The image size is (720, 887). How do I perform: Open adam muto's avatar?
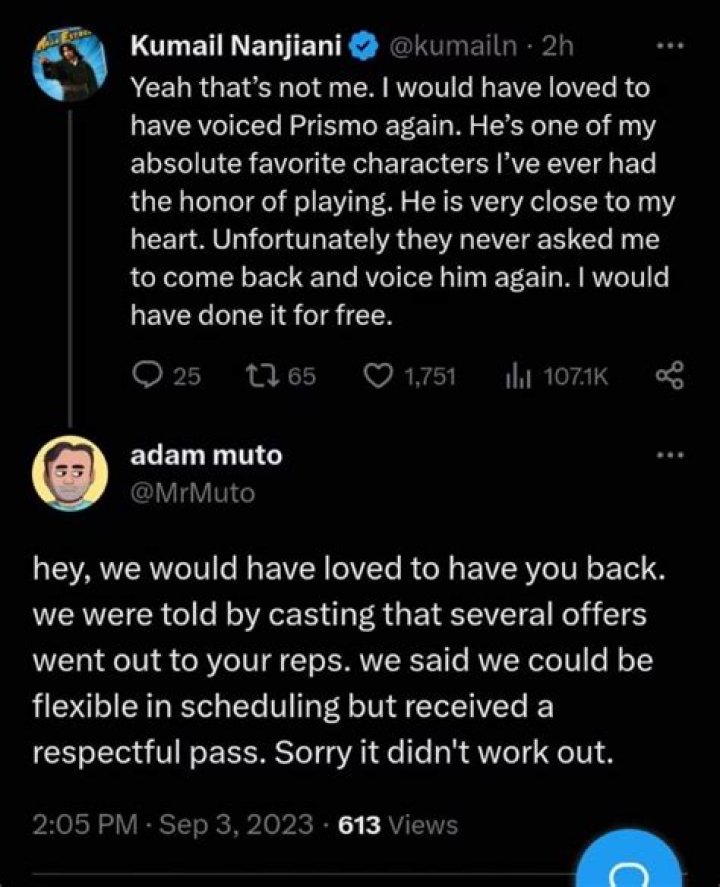(x=68, y=472)
